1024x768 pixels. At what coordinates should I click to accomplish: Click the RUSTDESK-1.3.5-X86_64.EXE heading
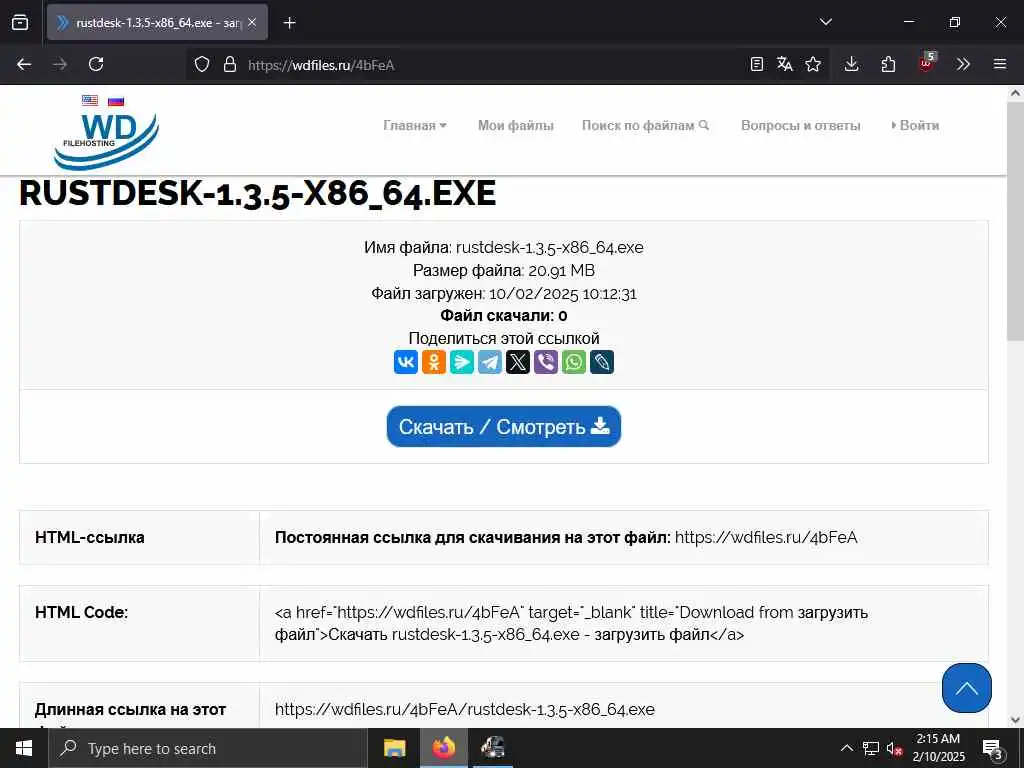[257, 194]
